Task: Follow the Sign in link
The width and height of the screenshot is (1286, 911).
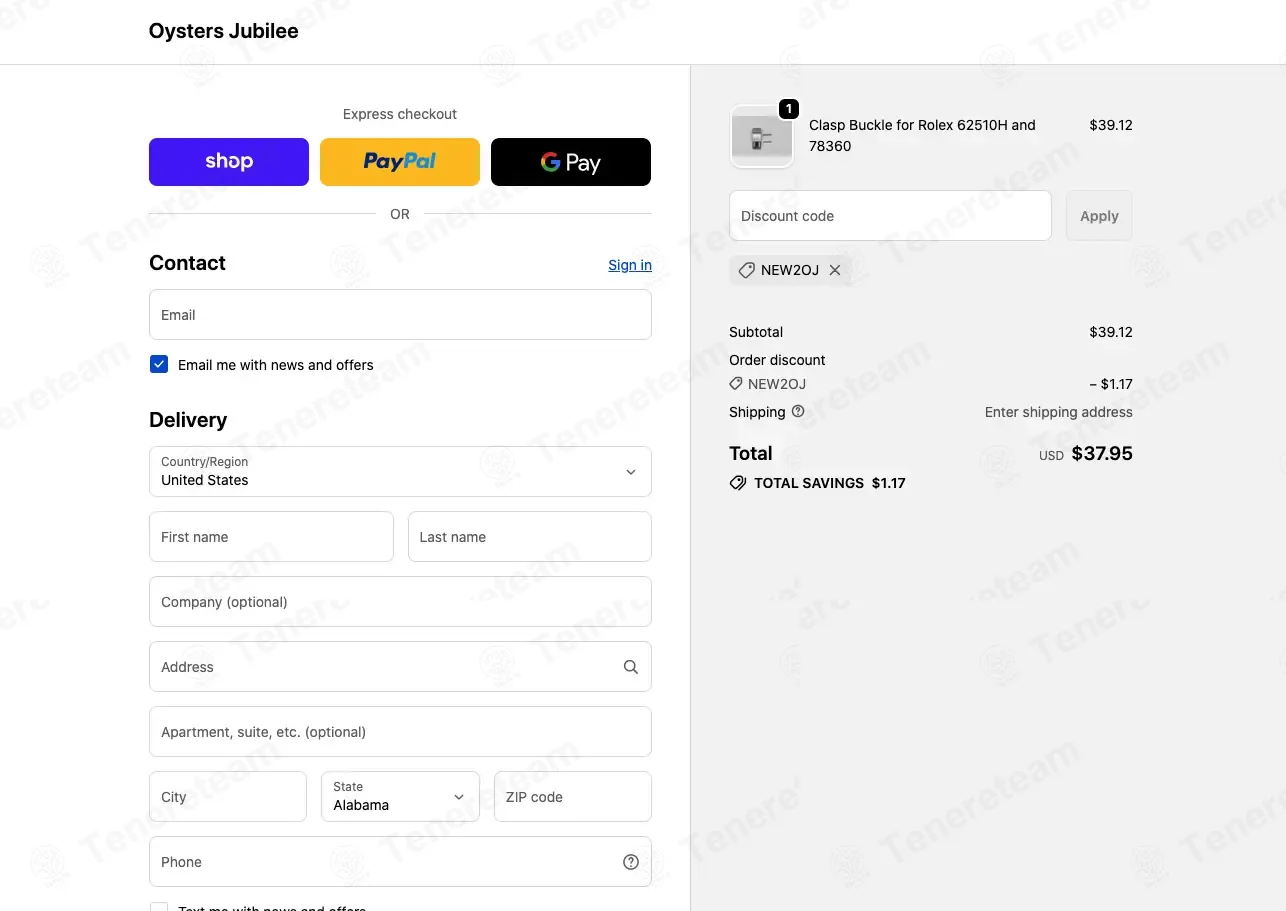Action: (630, 265)
